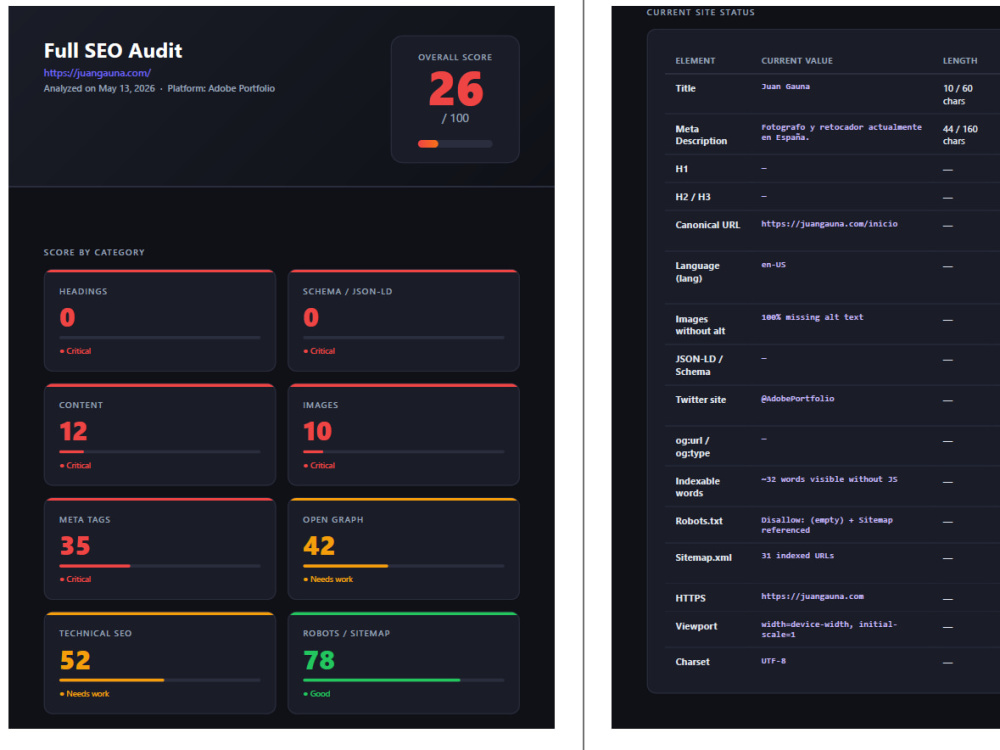Click the H1 row label
Screen dimensions: 1000x750
click(x=681, y=169)
